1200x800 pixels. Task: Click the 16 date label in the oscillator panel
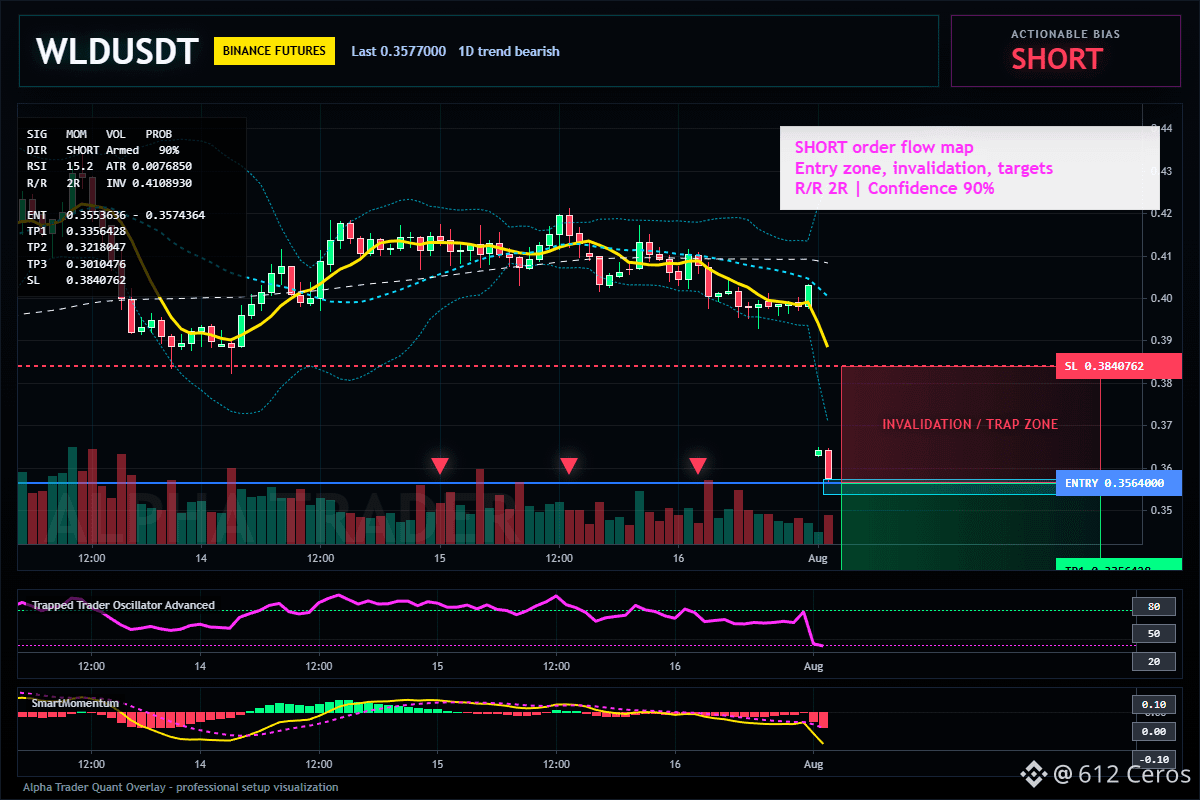(675, 666)
